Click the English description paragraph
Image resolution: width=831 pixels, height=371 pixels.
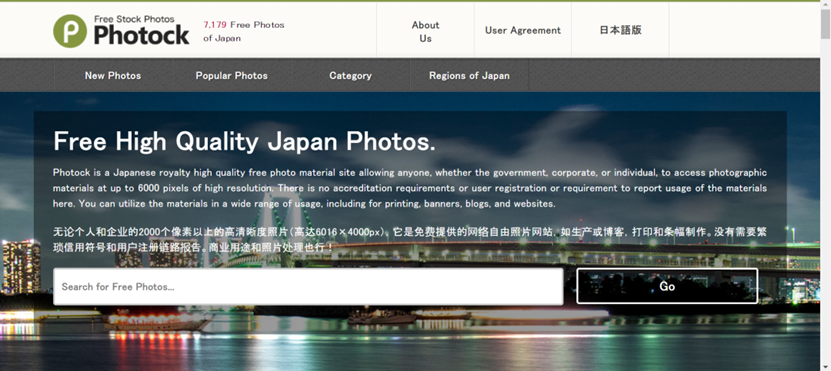pos(410,188)
